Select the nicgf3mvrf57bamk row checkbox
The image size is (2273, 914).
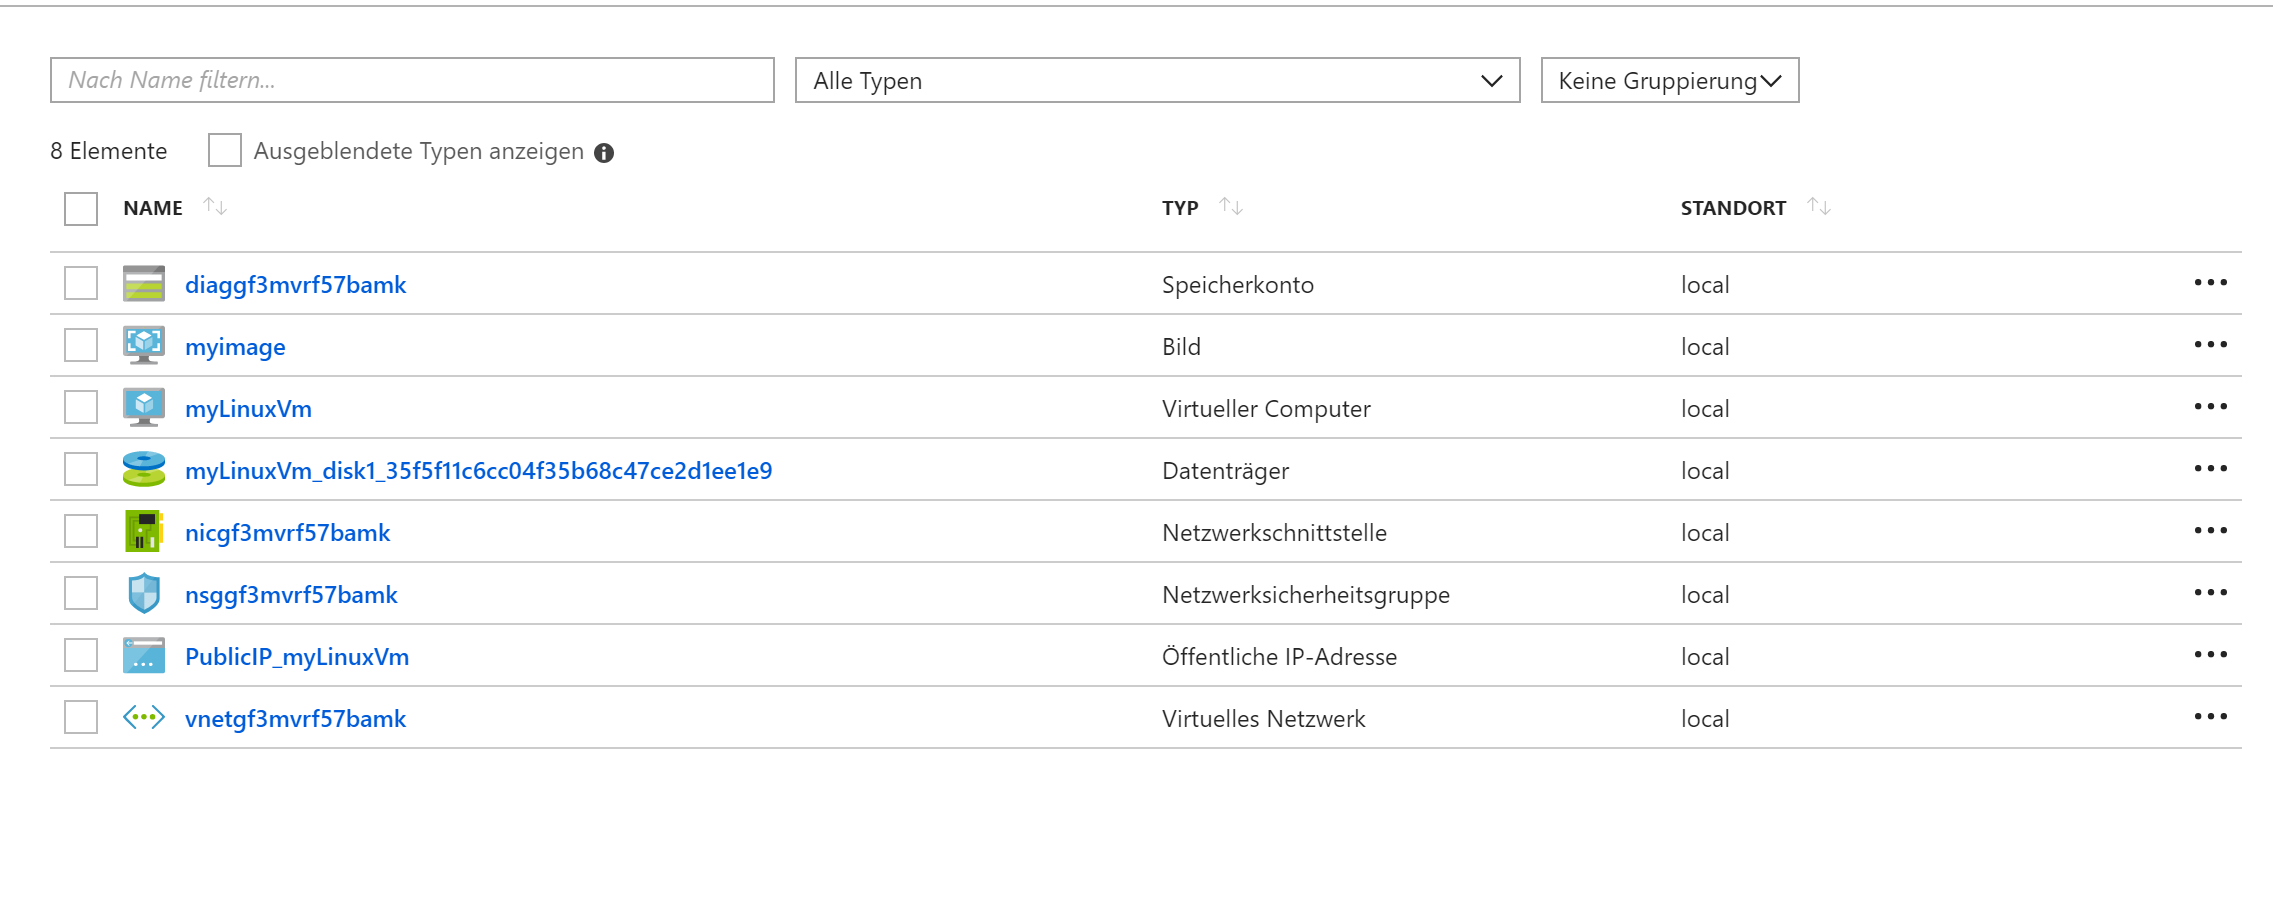(81, 531)
